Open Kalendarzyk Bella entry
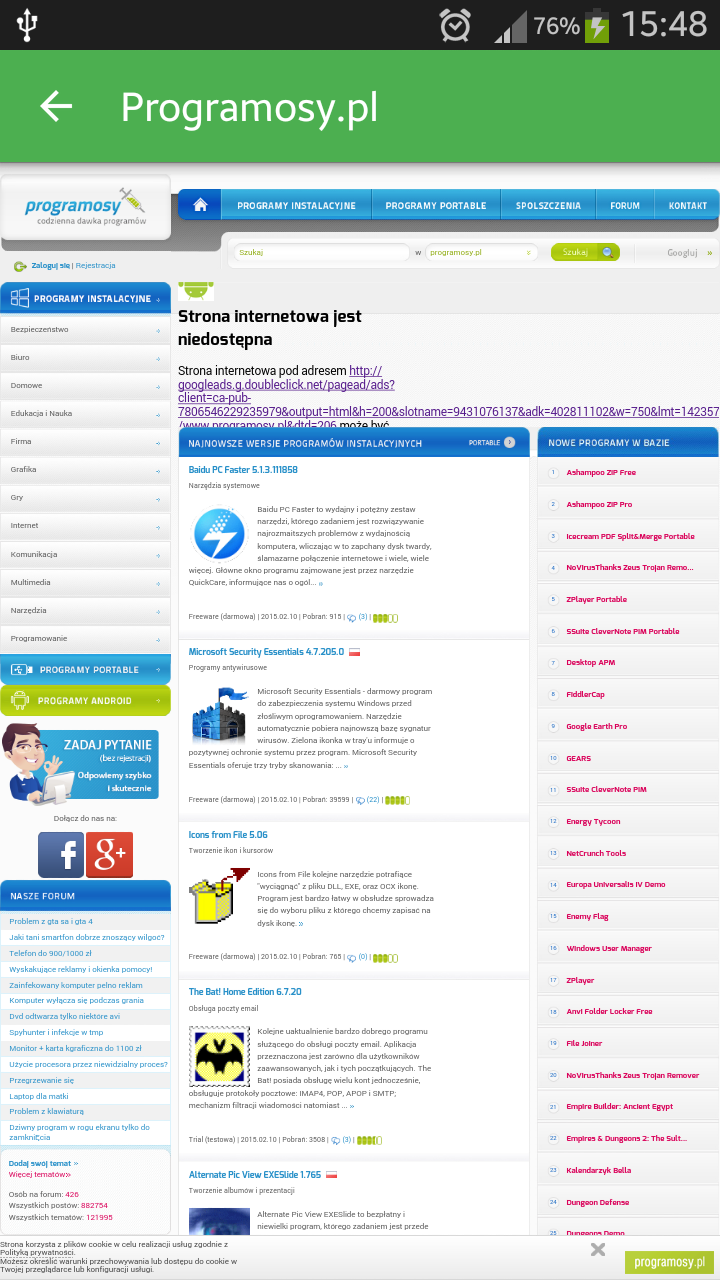 coord(599,1170)
